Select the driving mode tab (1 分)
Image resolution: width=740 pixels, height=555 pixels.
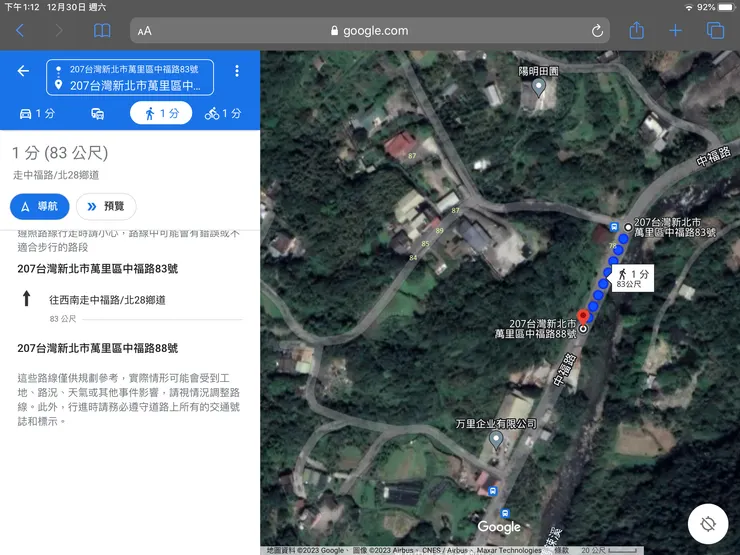(x=37, y=114)
